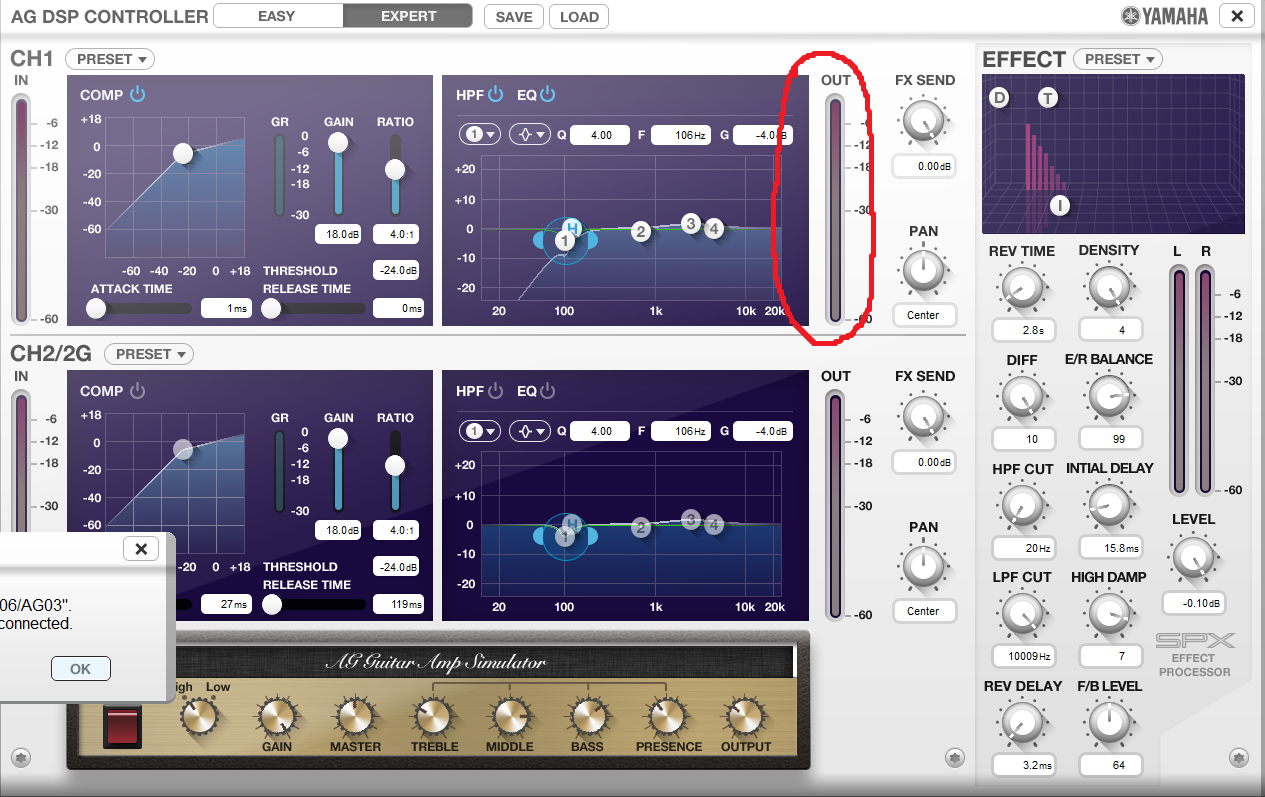
Task: Click the INITIAL DELAY knob
Action: point(1108,507)
